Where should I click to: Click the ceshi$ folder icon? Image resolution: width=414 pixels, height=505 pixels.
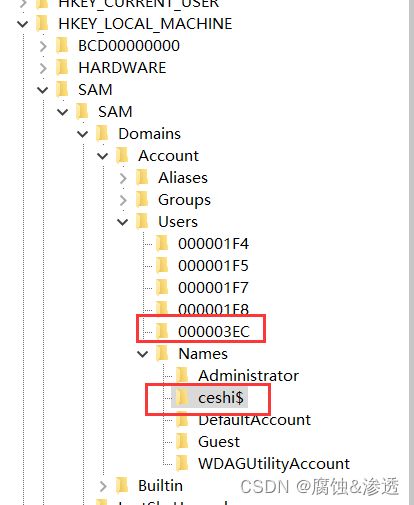tap(182, 398)
